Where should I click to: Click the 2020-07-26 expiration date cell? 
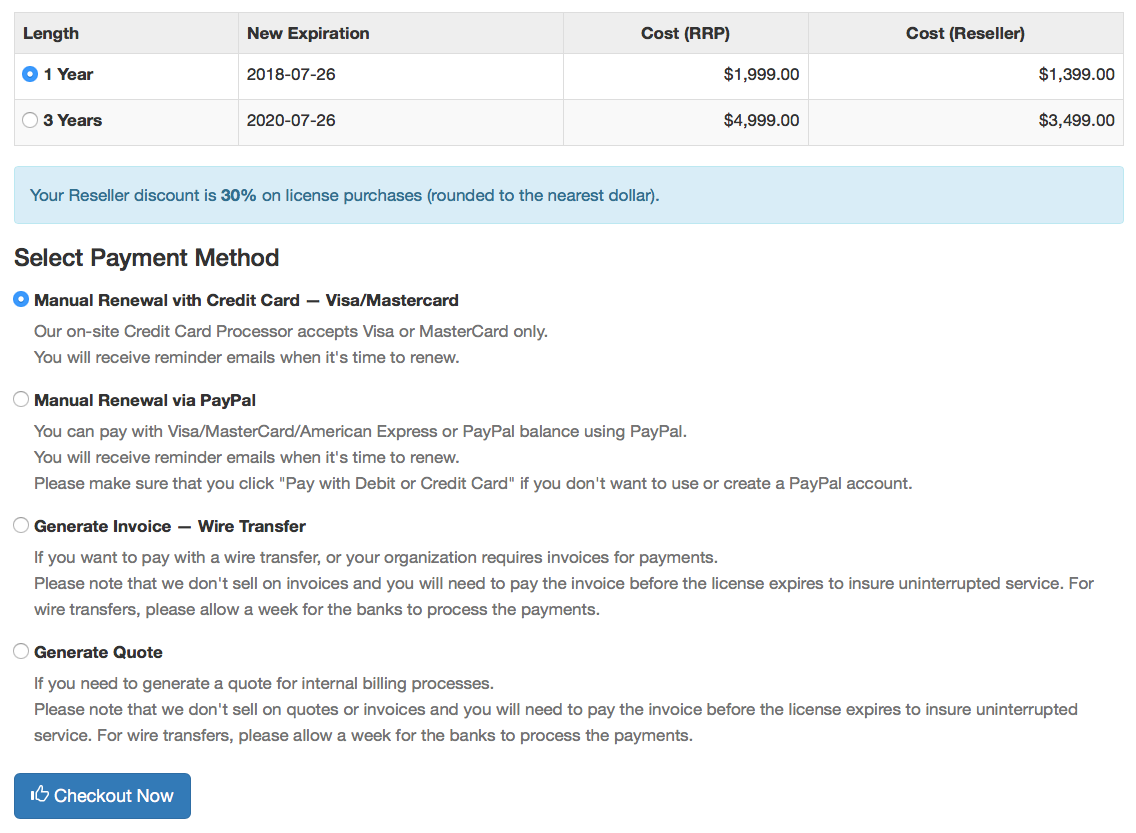pyautogui.click(x=291, y=120)
